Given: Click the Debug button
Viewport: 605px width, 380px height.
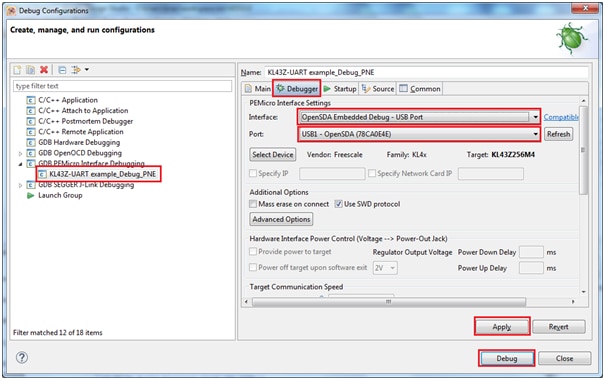Looking at the screenshot, I should pos(506,358).
